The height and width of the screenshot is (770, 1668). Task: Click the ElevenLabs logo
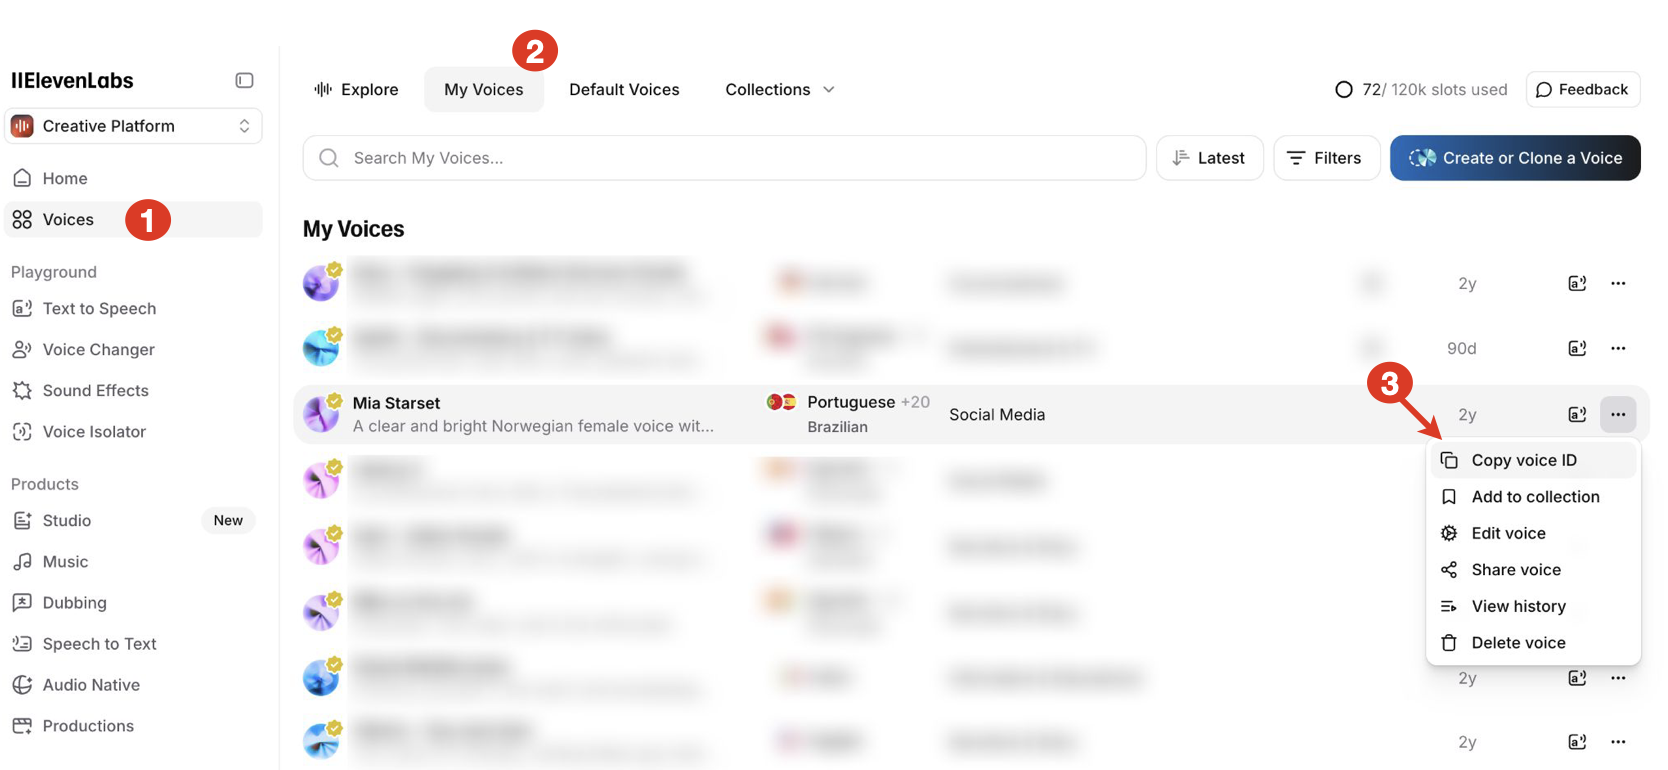coord(72,80)
